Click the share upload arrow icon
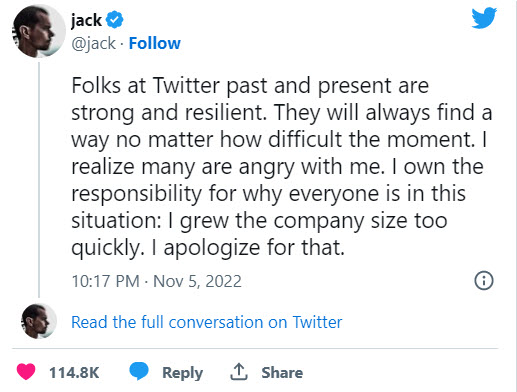The height and width of the screenshot is (392, 517). click(x=239, y=372)
